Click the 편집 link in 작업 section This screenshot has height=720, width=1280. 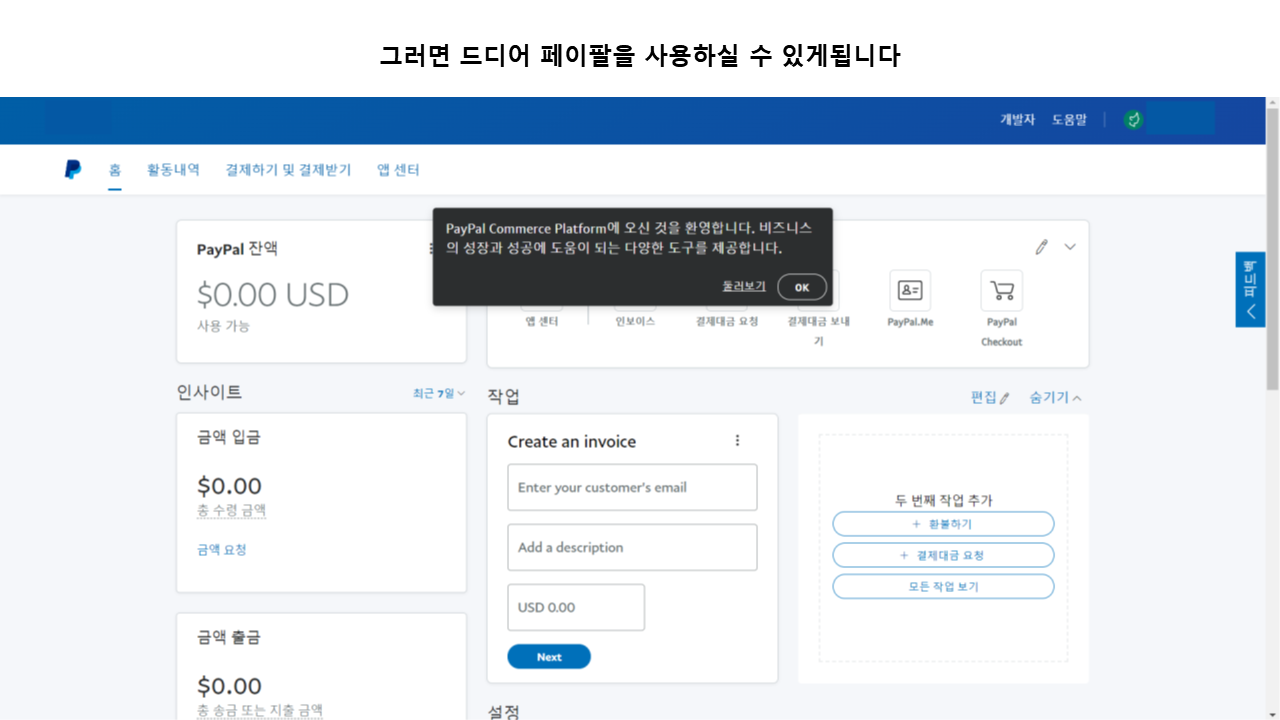[x=990, y=397]
